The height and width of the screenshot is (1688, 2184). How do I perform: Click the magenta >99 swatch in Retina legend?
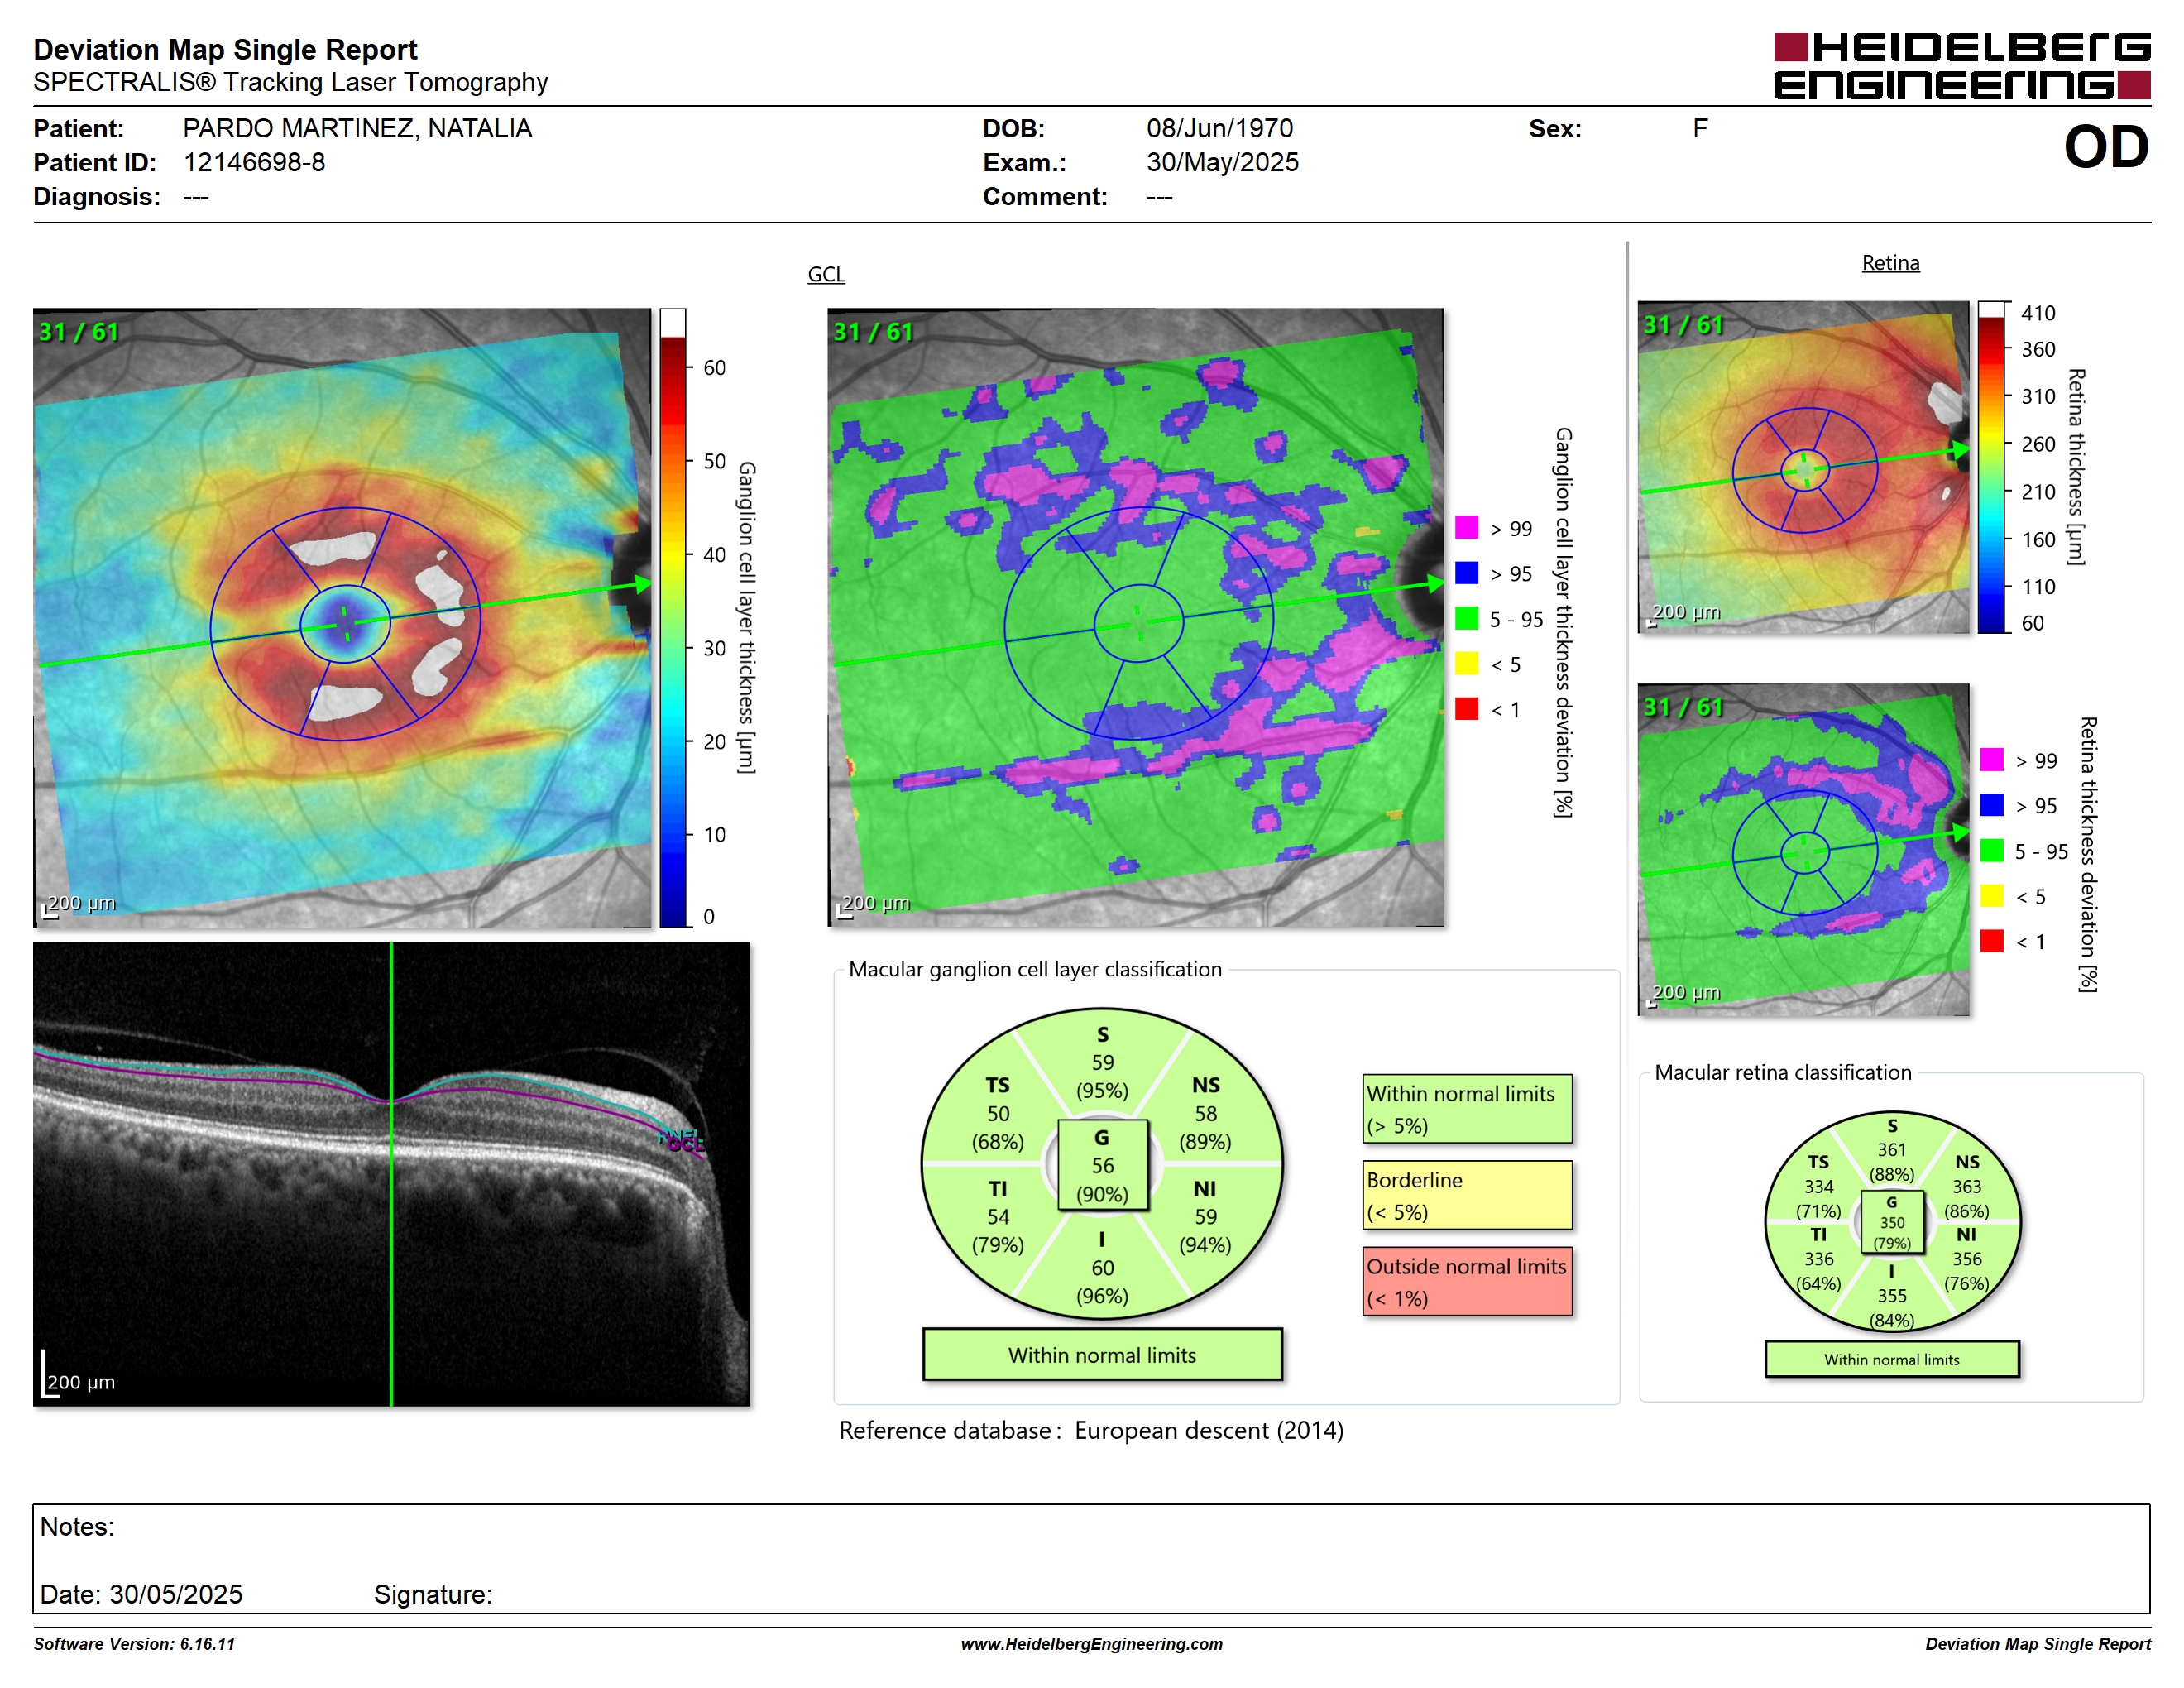tap(1991, 760)
